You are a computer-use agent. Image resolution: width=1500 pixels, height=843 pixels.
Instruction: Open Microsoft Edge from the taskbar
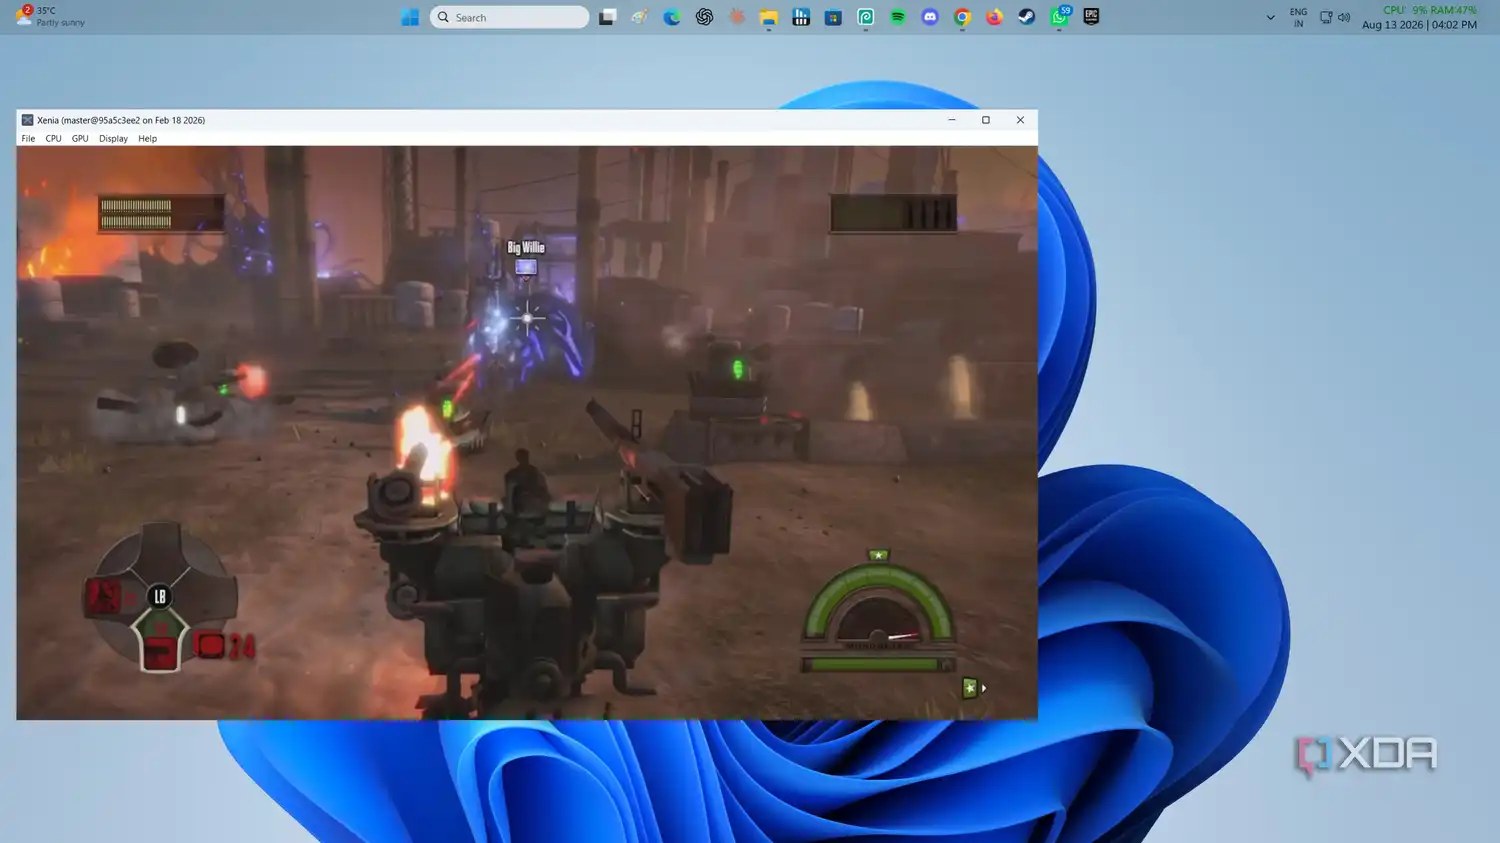[x=672, y=17]
